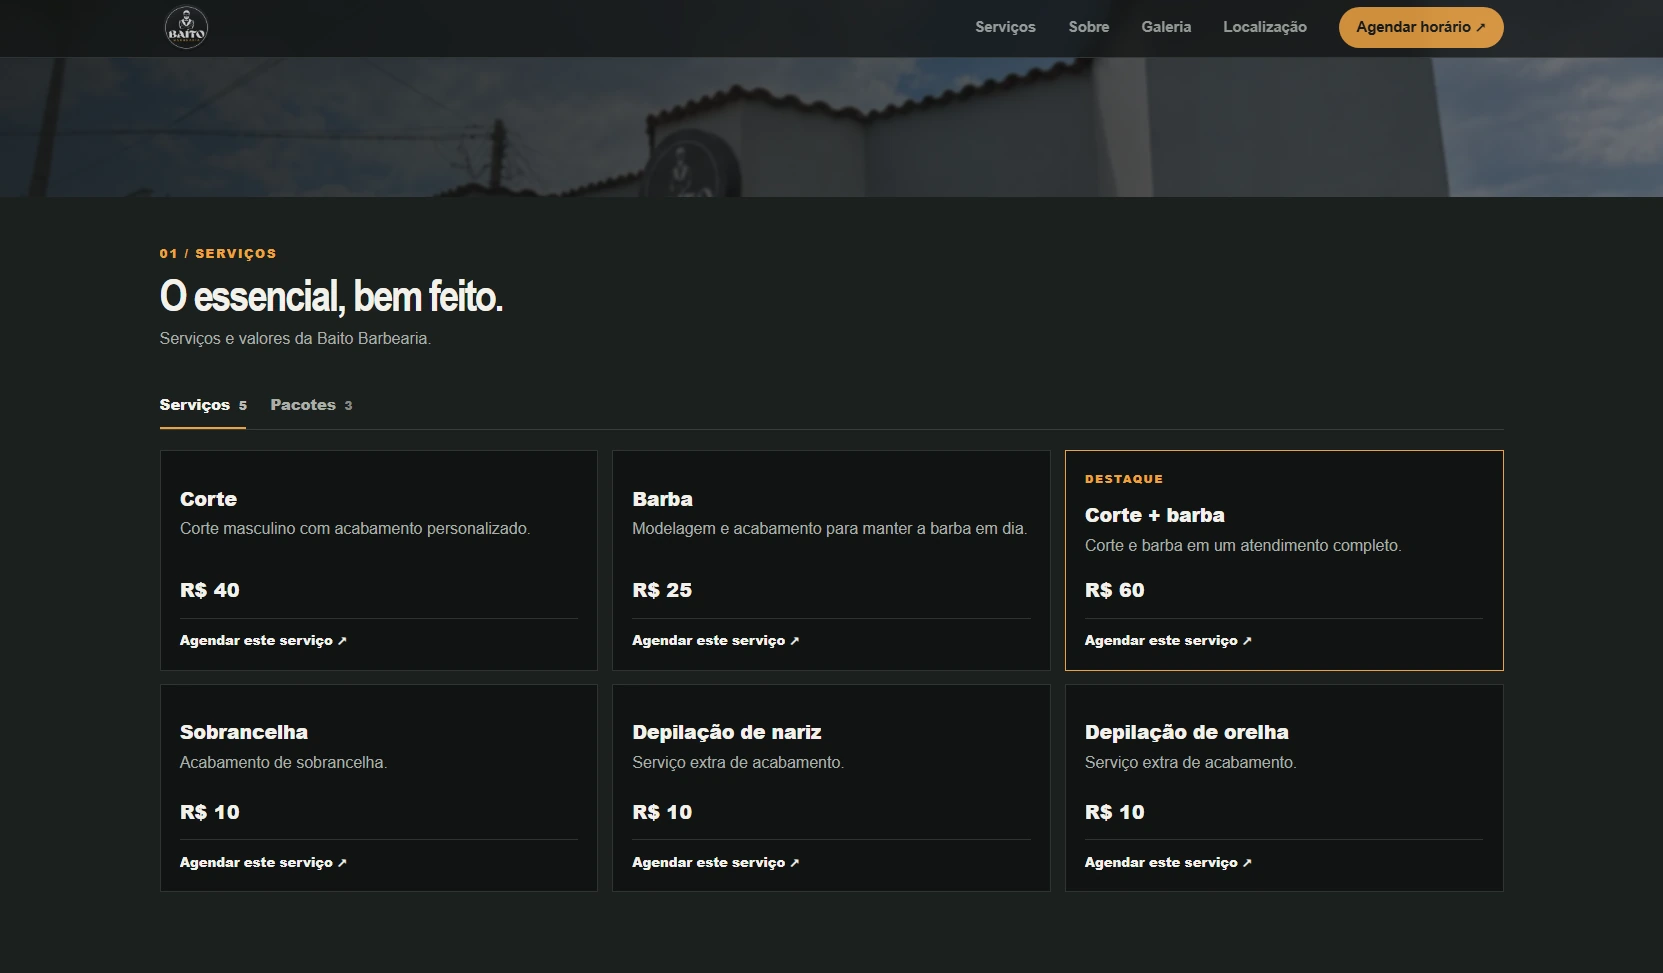Screen dimensions: 1663x973
Task: Click the Corte card title
Action: [x=208, y=499]
